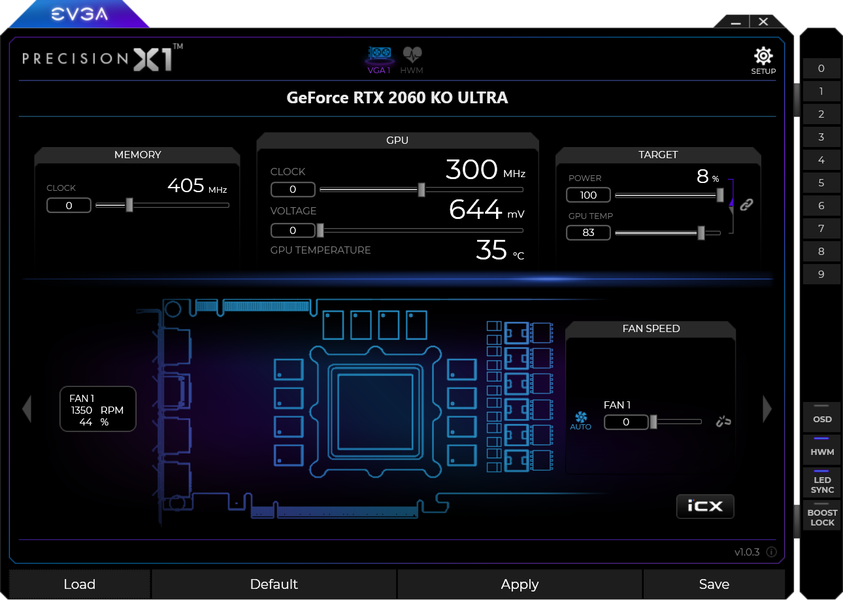Click the GPU temp field showing 83
Image resolution: width=843 pixels, height=600 pixels.
tap(588, 233)
